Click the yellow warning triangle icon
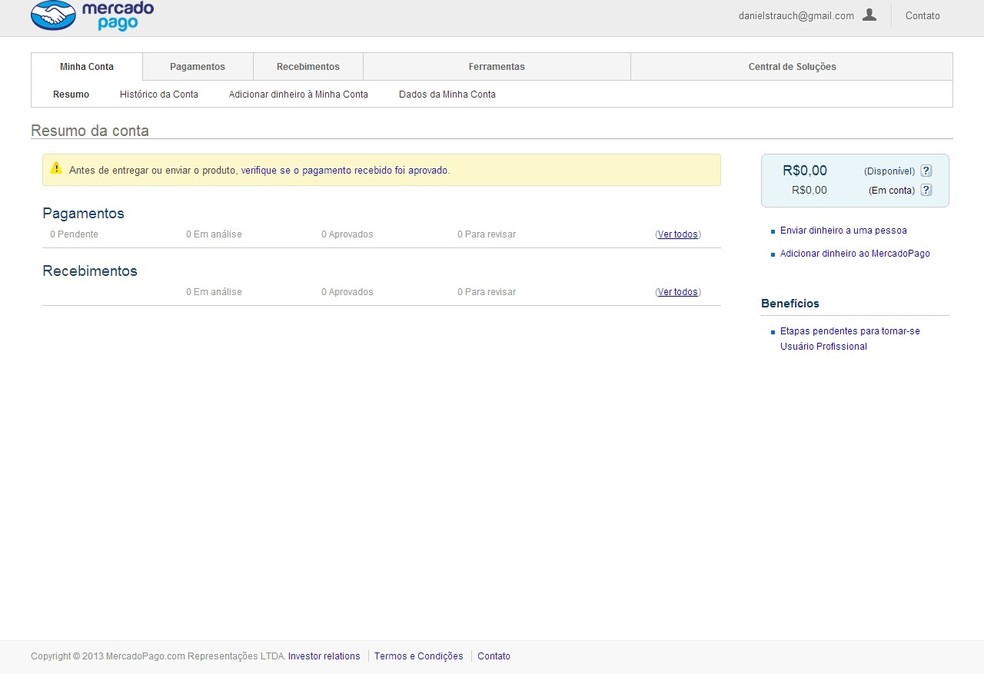This screenshot has height=674, width=984. [56, 168]
